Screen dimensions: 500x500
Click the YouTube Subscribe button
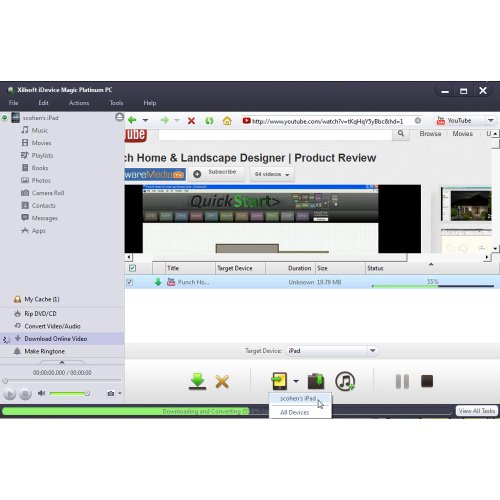pyautogui.click(x=216, y=174)
